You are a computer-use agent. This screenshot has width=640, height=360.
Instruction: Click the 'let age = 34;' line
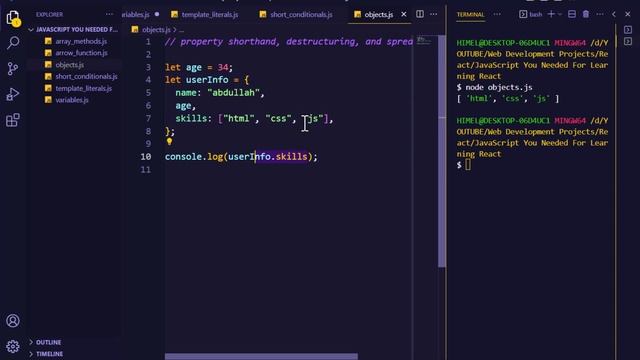point(199,67)
